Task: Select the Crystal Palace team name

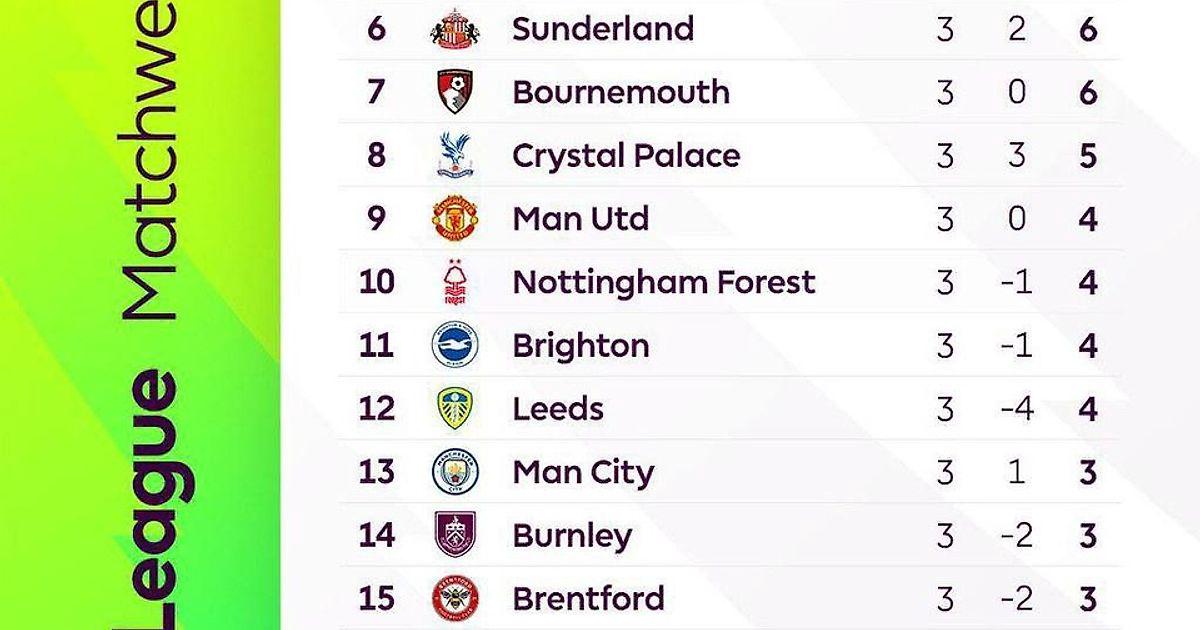Action: (626, 156)
